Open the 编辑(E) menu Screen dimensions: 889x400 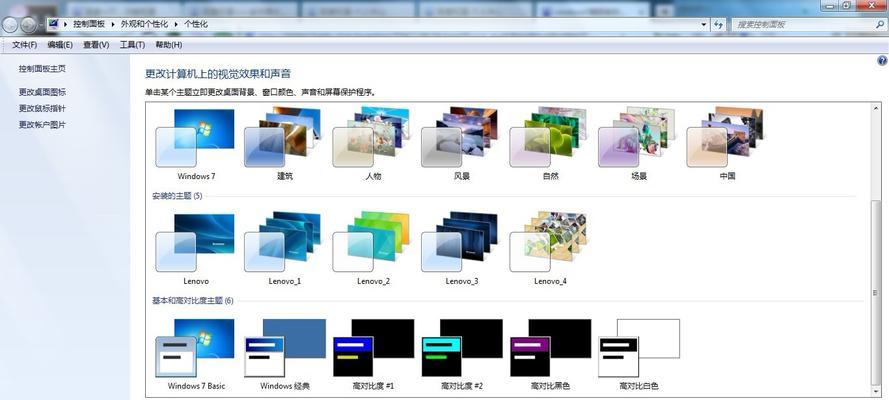coord(60,45)
